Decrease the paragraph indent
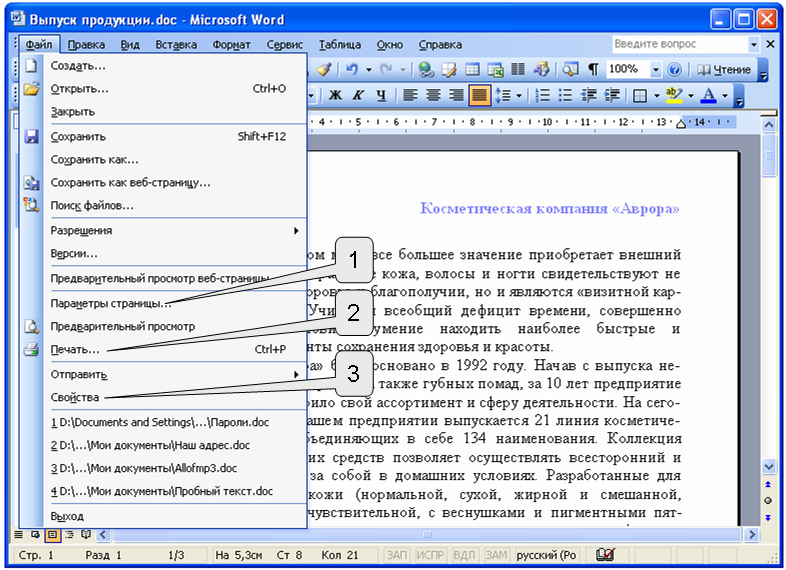 click(x=588, y=95)
